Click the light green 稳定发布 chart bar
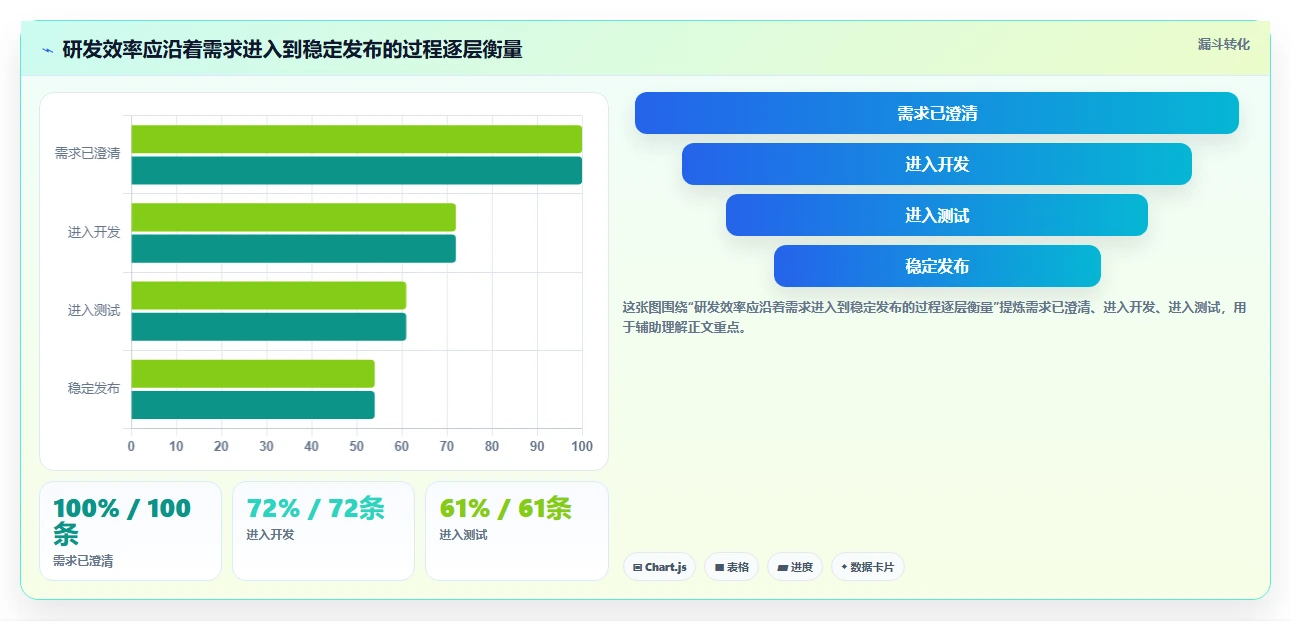 pyautogui.click(x=252, y=373)
